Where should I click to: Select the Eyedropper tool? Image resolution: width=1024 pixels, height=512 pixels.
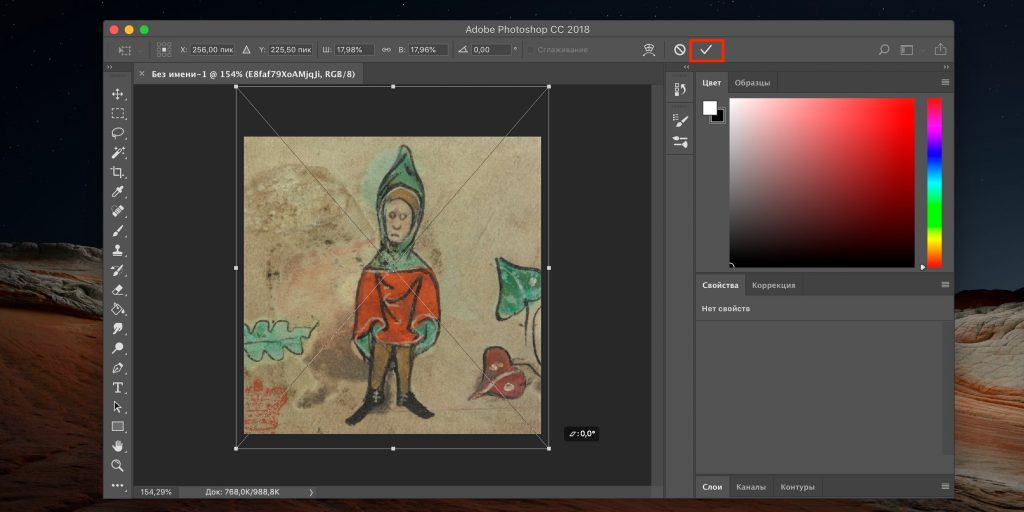click(x=118, y=192)
